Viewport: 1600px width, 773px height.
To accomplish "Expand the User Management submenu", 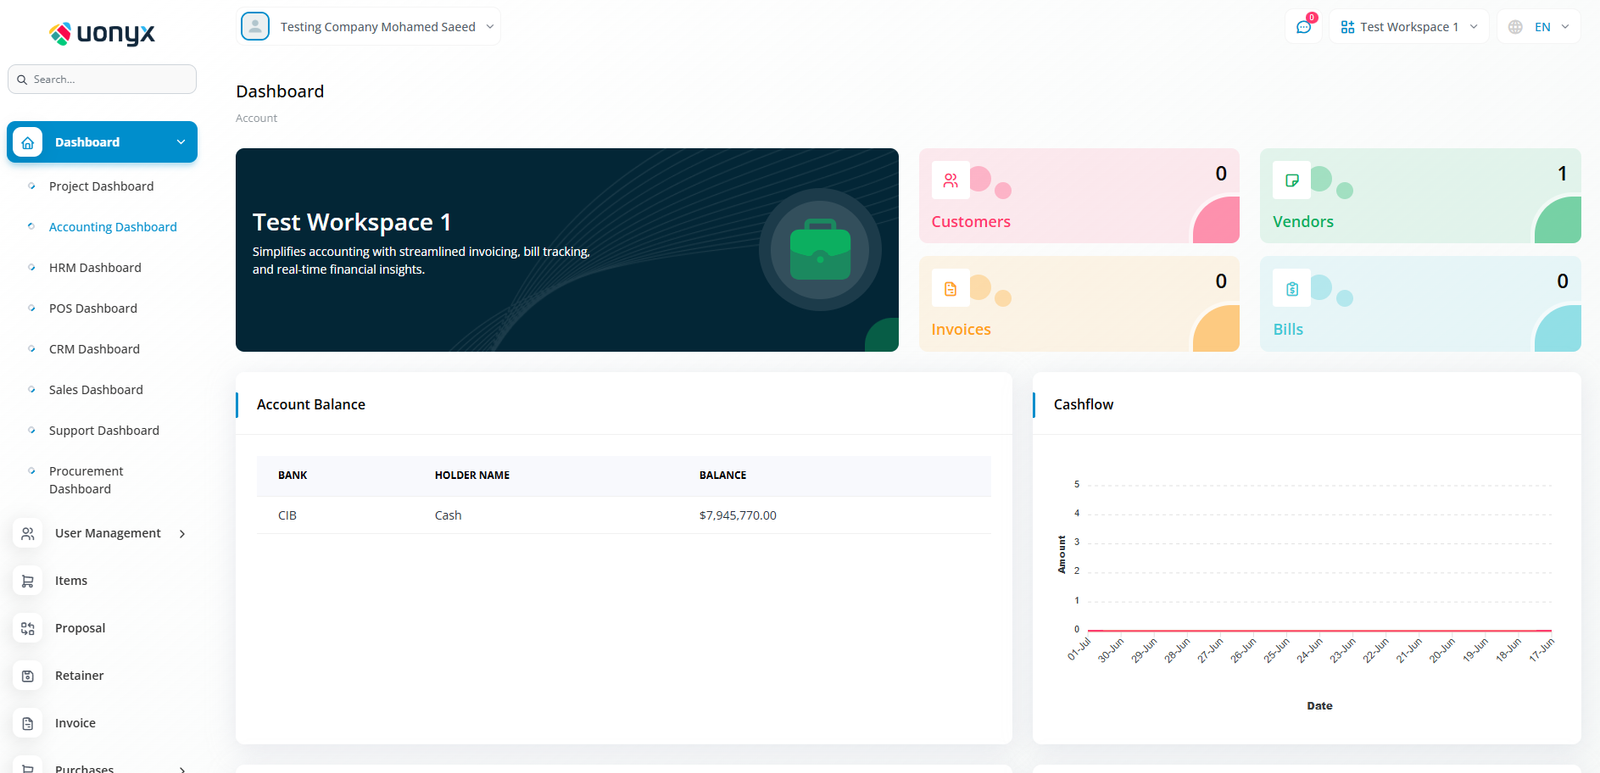I will (182, 534).
